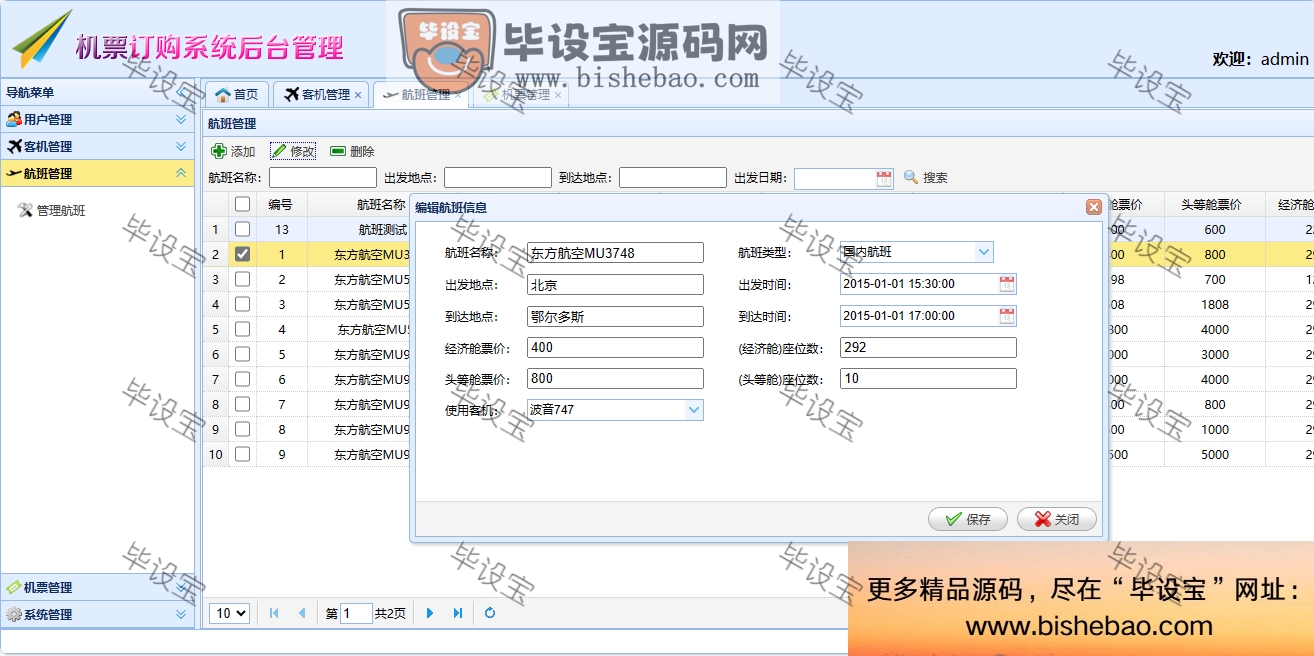Open the 使用客机 dropdown showing 波音747

pos(694,410)
